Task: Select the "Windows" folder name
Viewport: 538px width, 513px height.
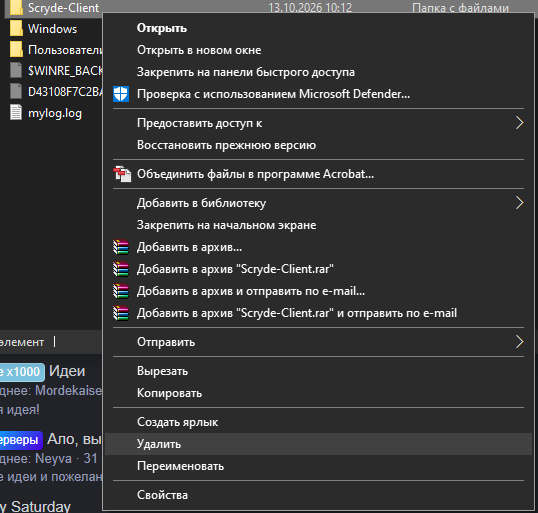Action: click(52, 29)
